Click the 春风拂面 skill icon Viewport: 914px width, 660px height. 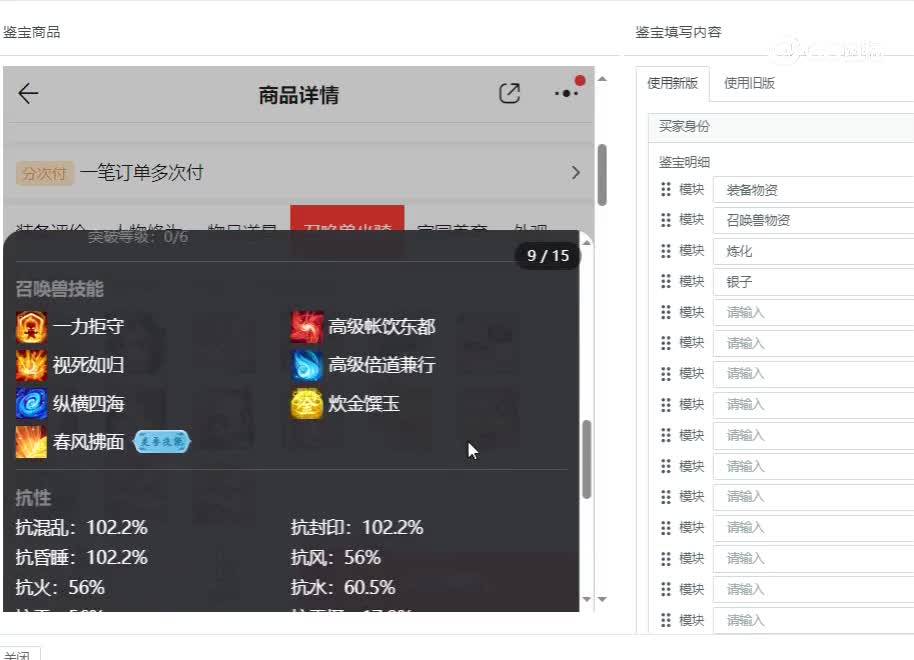[x=31, y=441]
